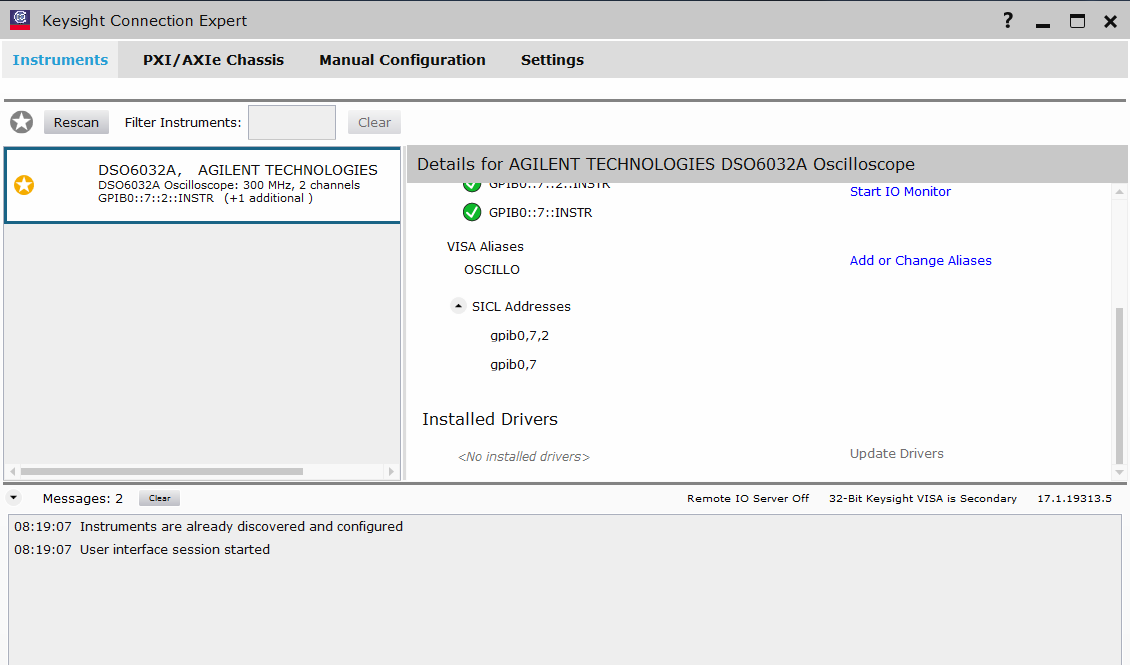Click the left arrow of instrument list scrollbar
This screenshot has height=665, width=1130.
click(13, 472)
